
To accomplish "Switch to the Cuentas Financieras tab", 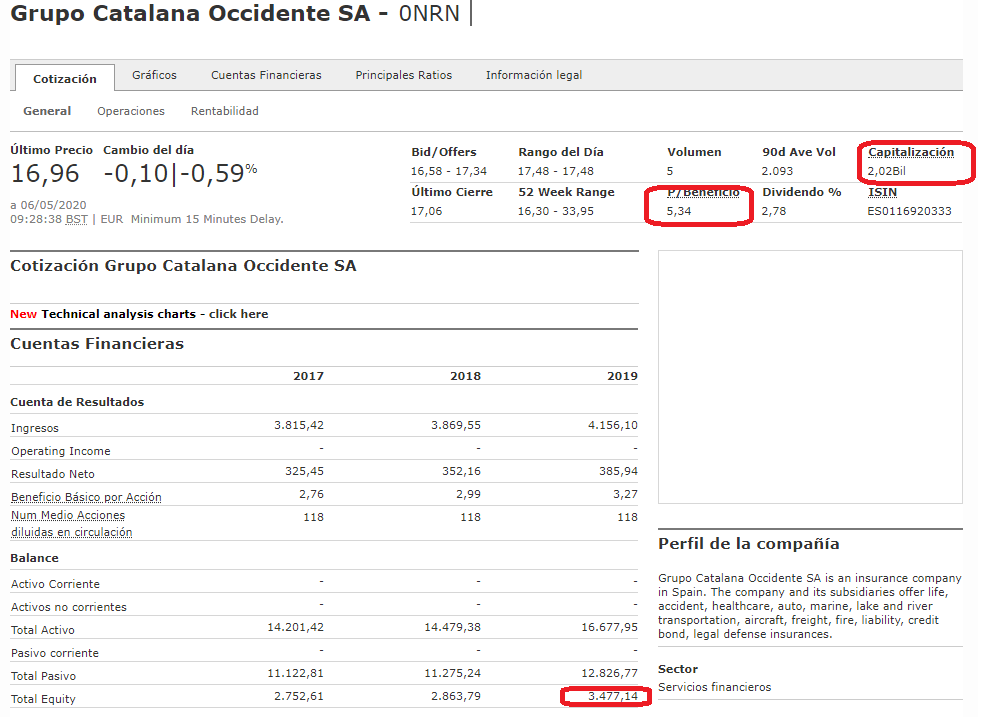I will [x=266, y=75].
